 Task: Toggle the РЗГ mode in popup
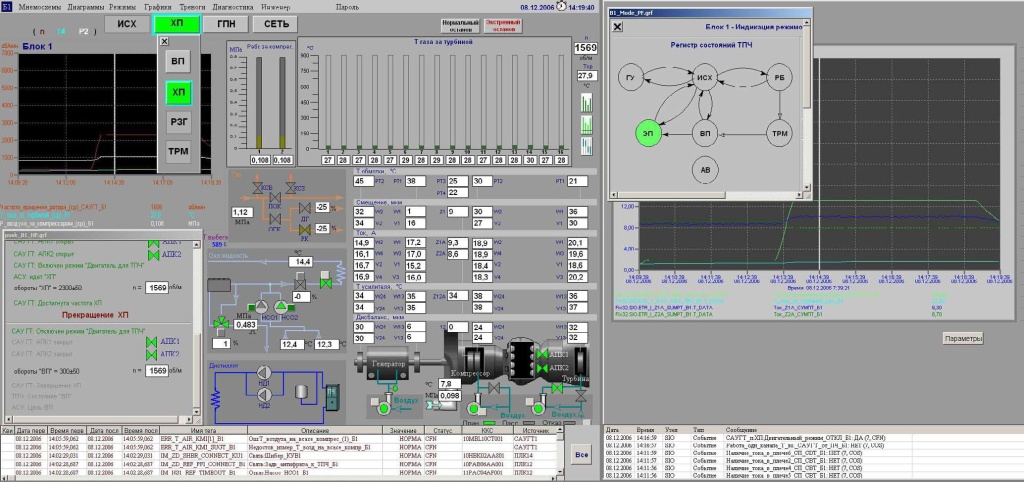pos(178,121)
